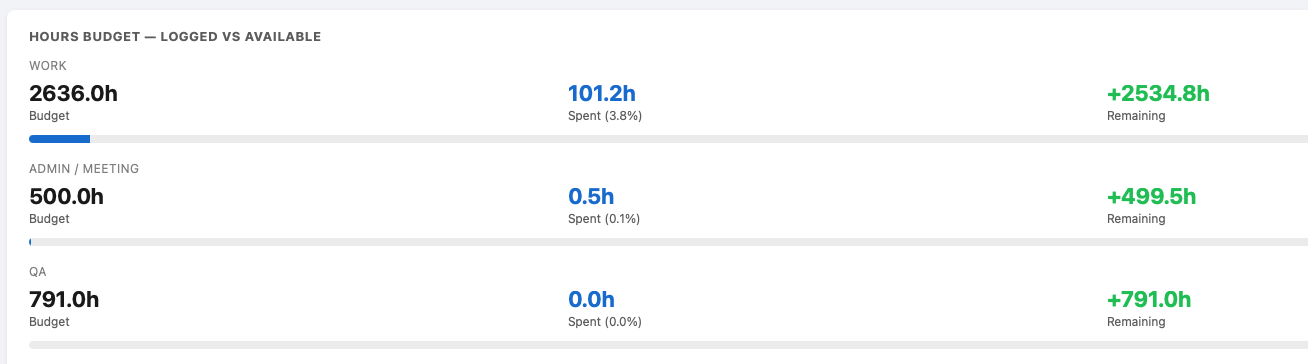Click the QA budget value 791.0h

tap(64, 300)
